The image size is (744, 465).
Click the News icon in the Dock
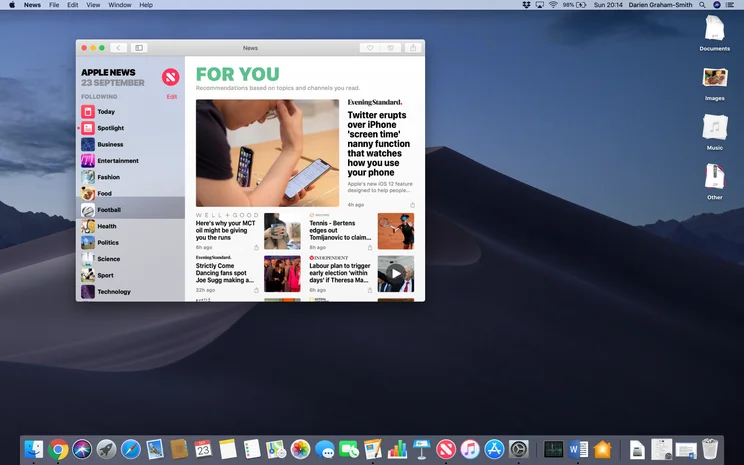tap(446, 449)
